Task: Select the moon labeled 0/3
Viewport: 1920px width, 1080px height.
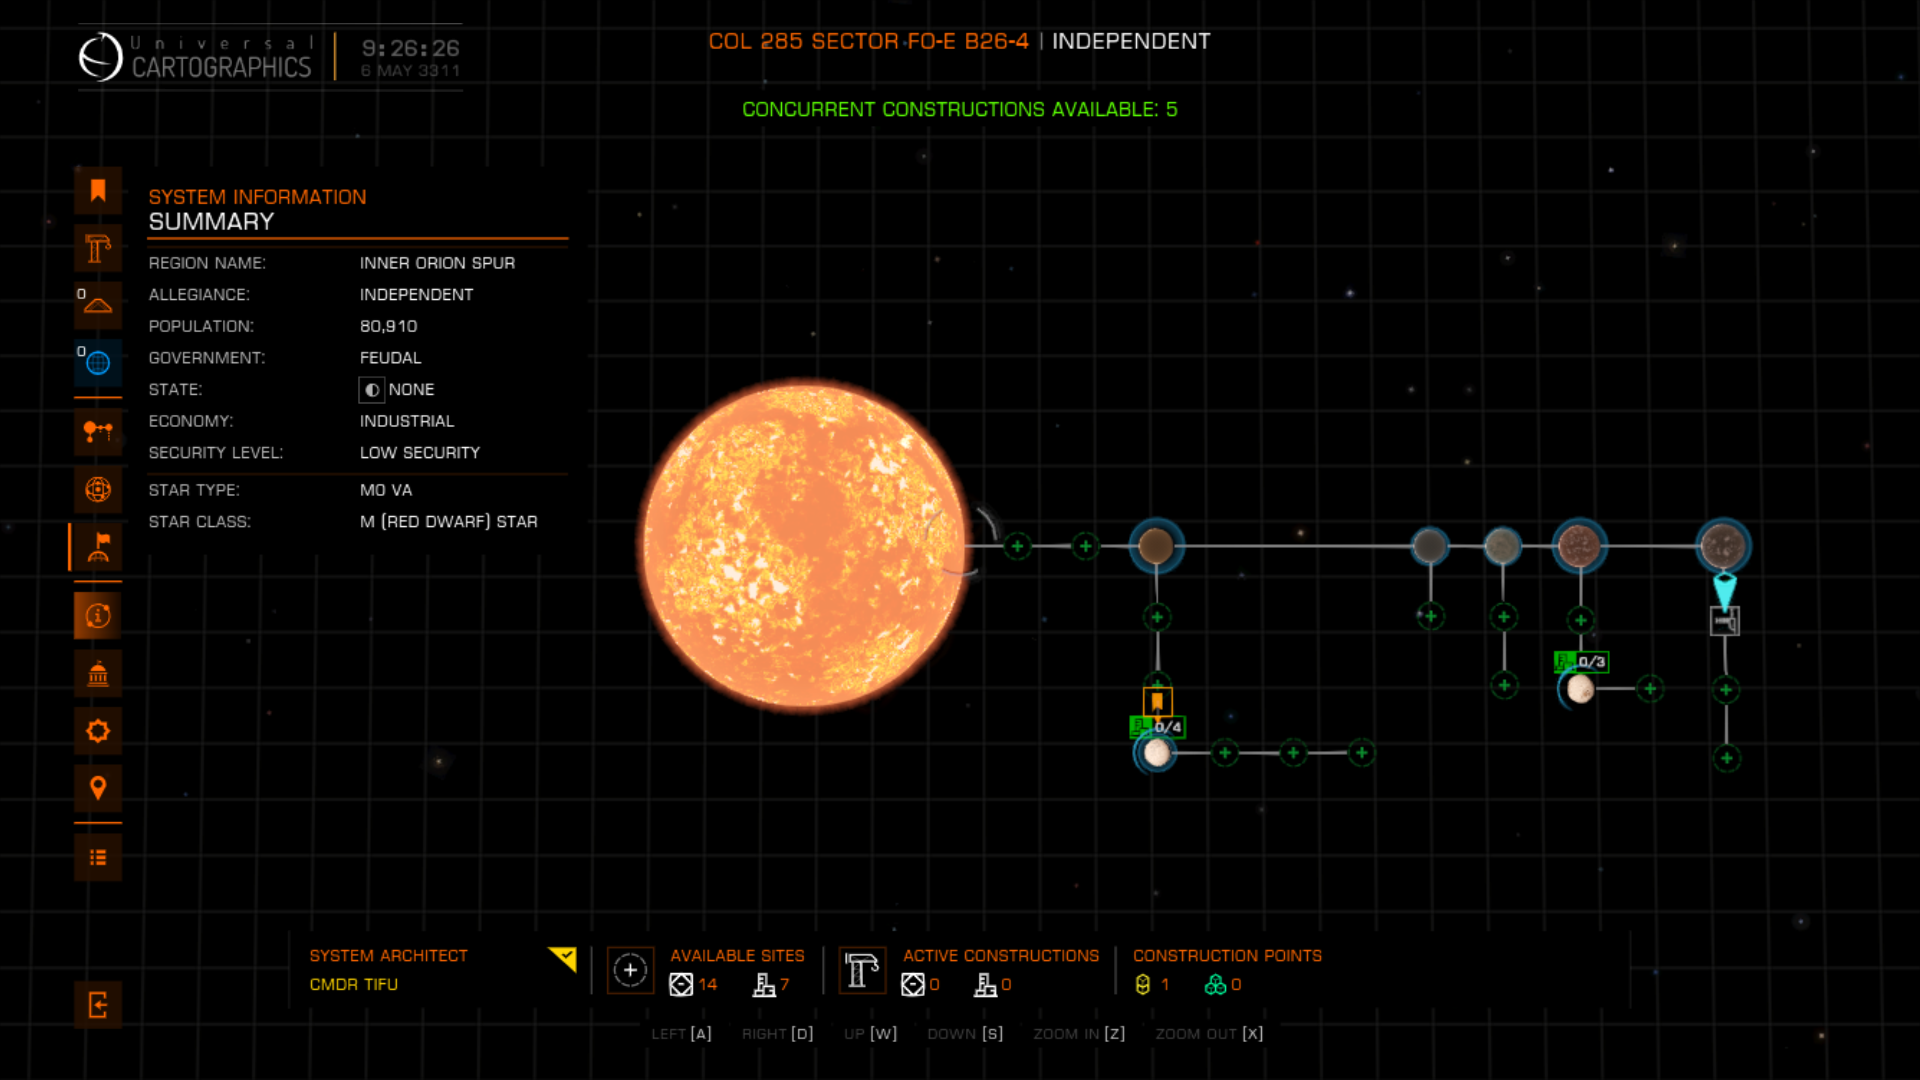Action: pos(1580,689)
